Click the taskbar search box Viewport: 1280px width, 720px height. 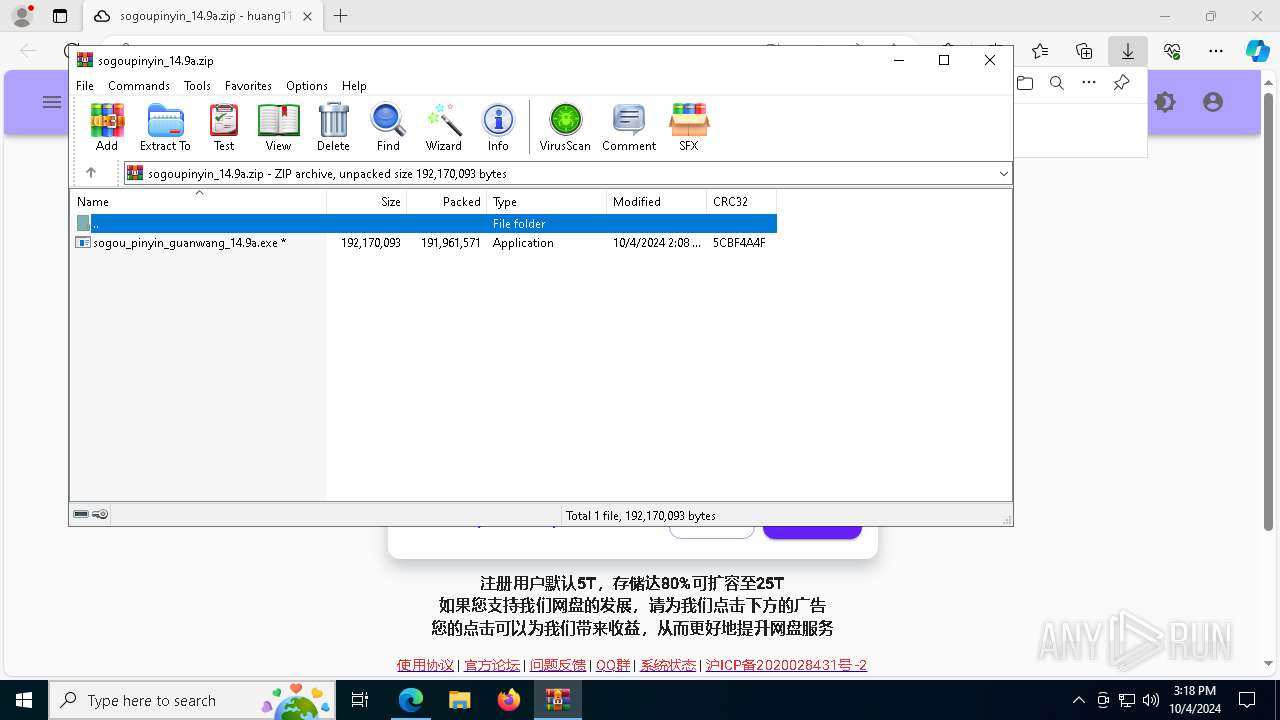click(x=193, y=700)
